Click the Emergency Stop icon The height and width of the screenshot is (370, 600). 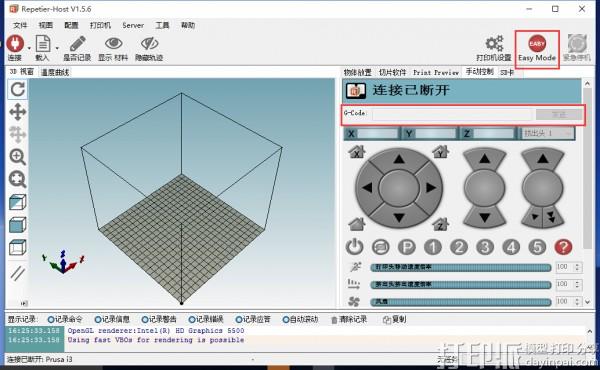[577, 43]
